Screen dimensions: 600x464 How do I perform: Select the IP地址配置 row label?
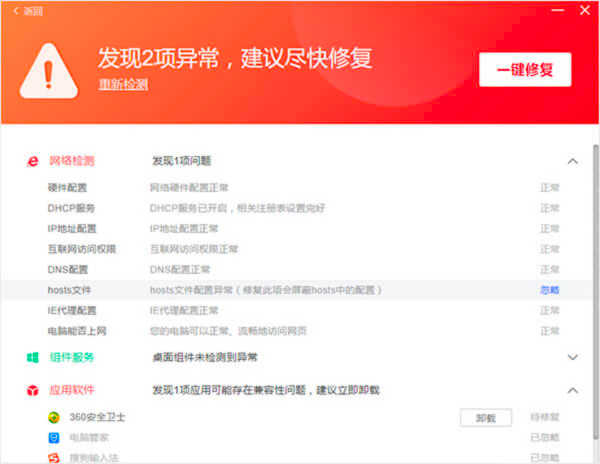[x=72, y=229]
